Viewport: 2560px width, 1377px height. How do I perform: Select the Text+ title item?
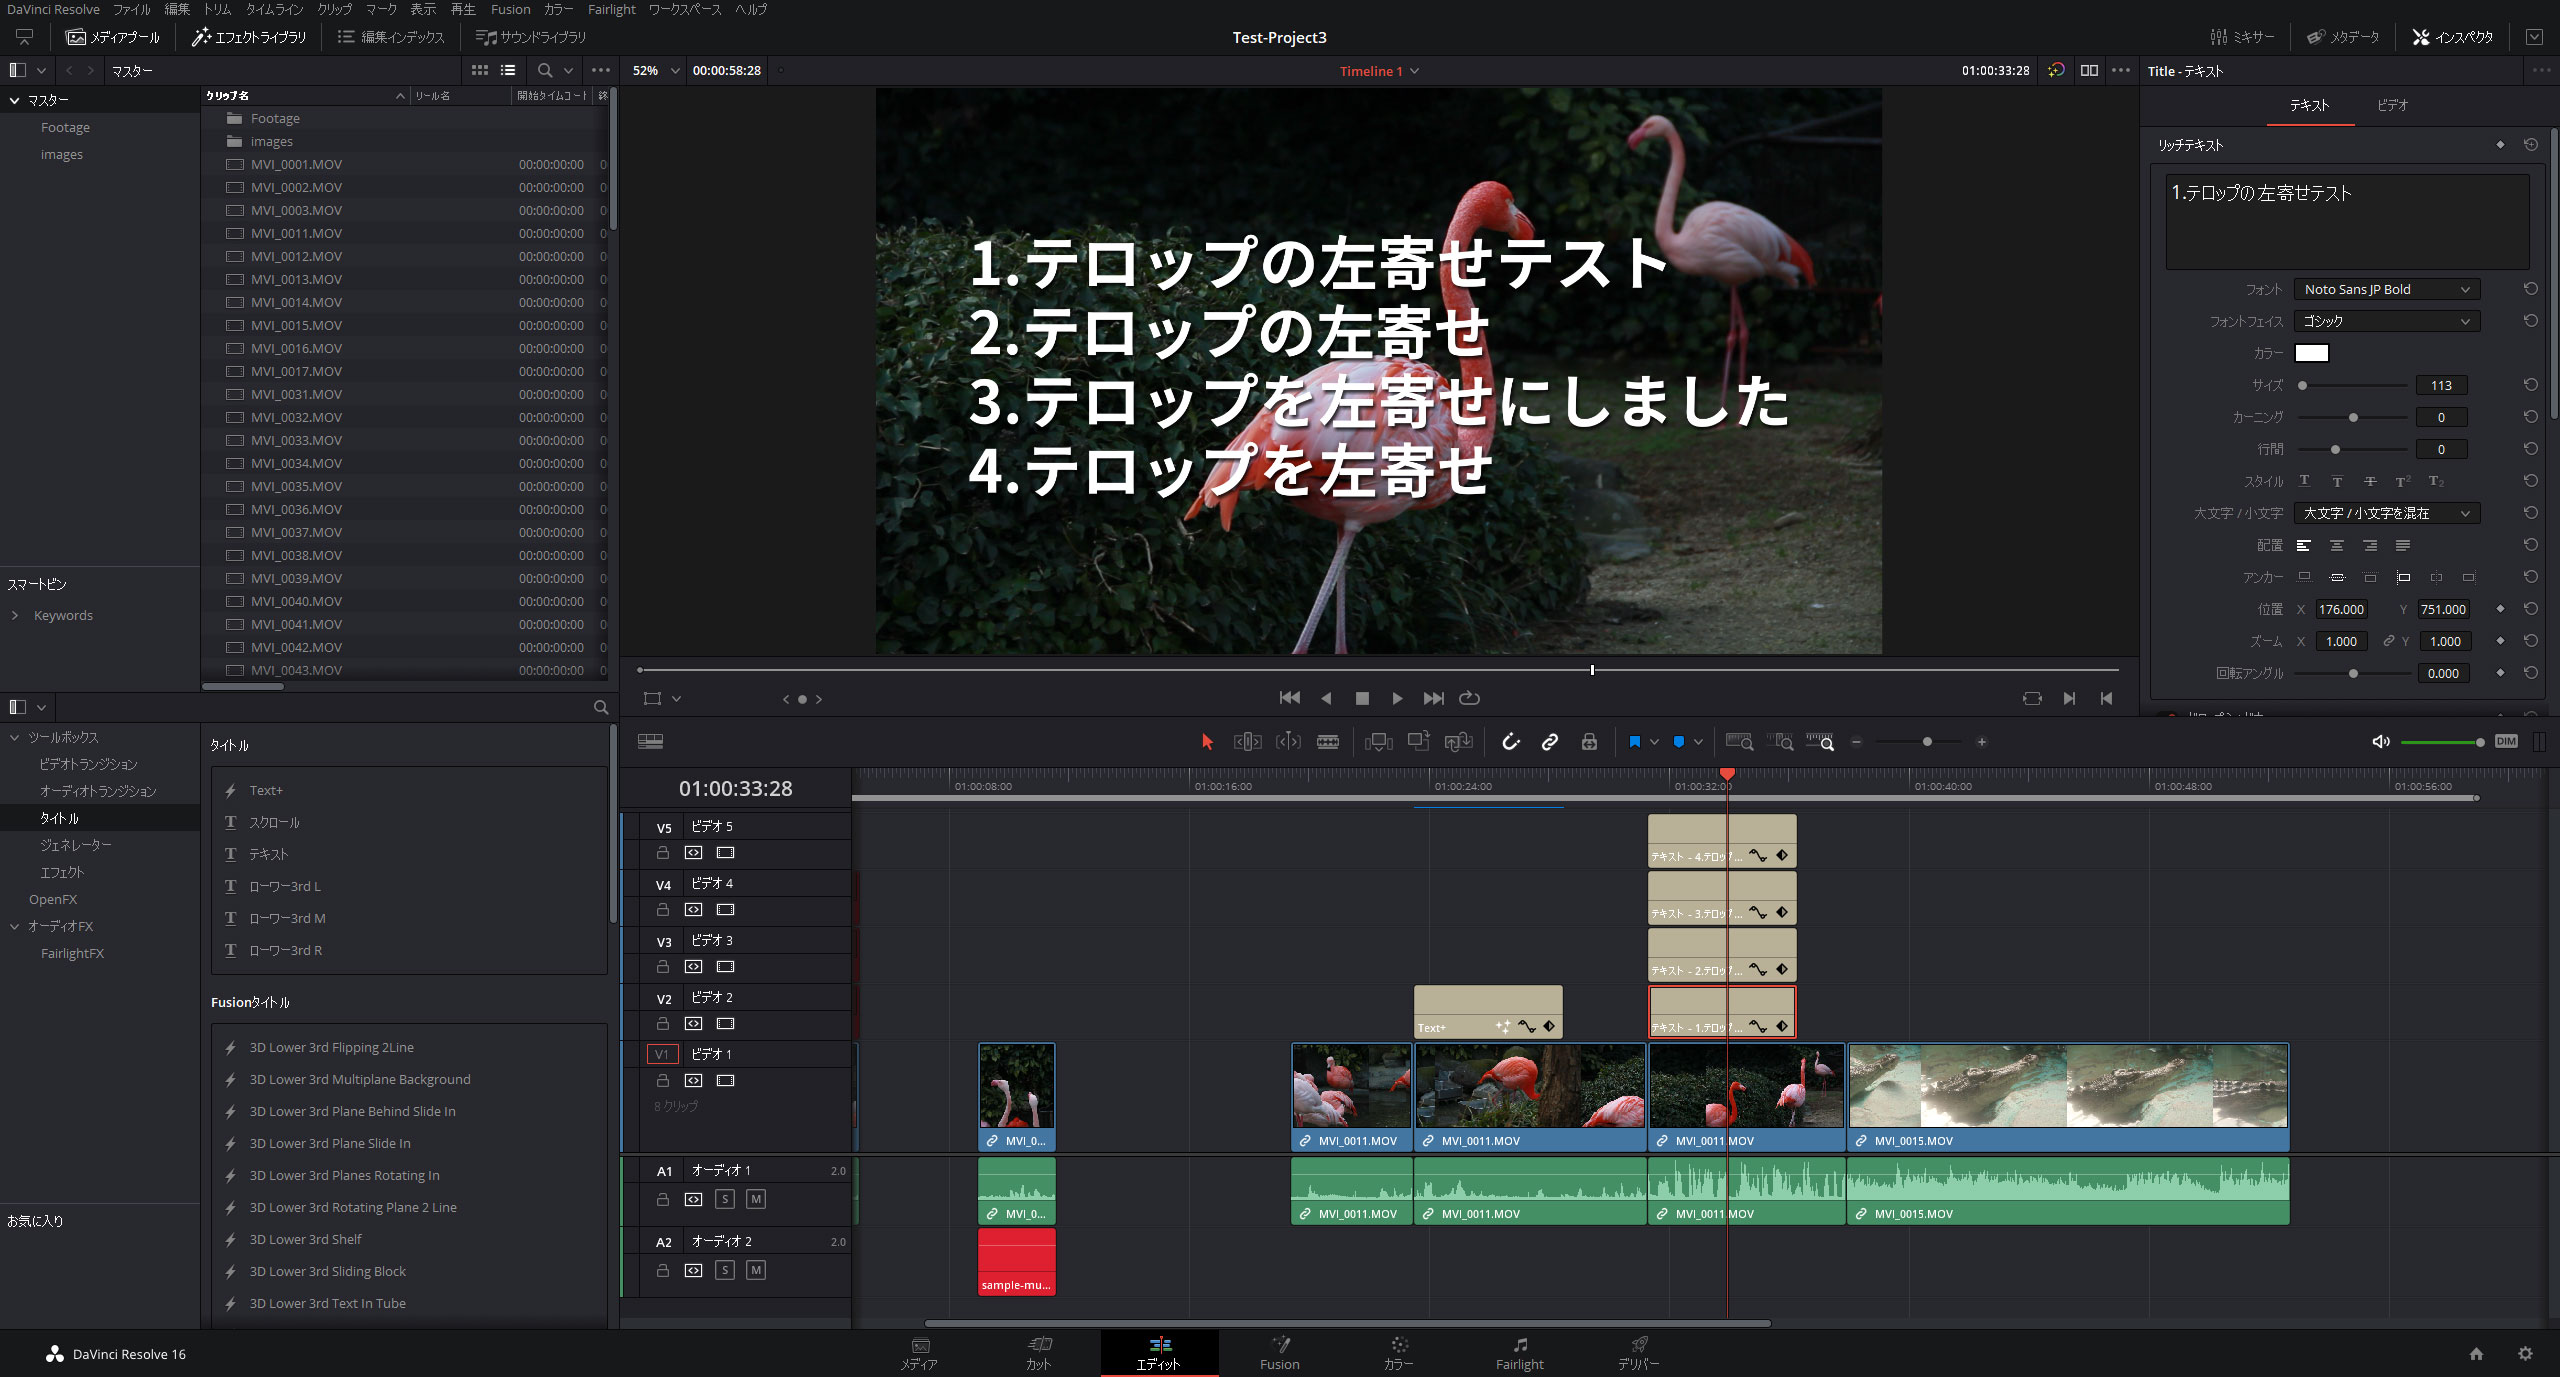(x=266, y=790)
